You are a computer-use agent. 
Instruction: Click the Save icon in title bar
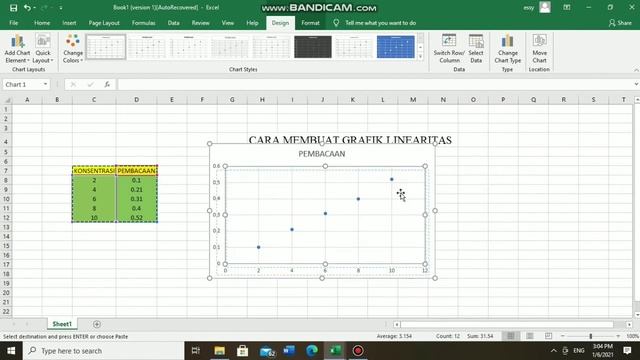point(13,7)
